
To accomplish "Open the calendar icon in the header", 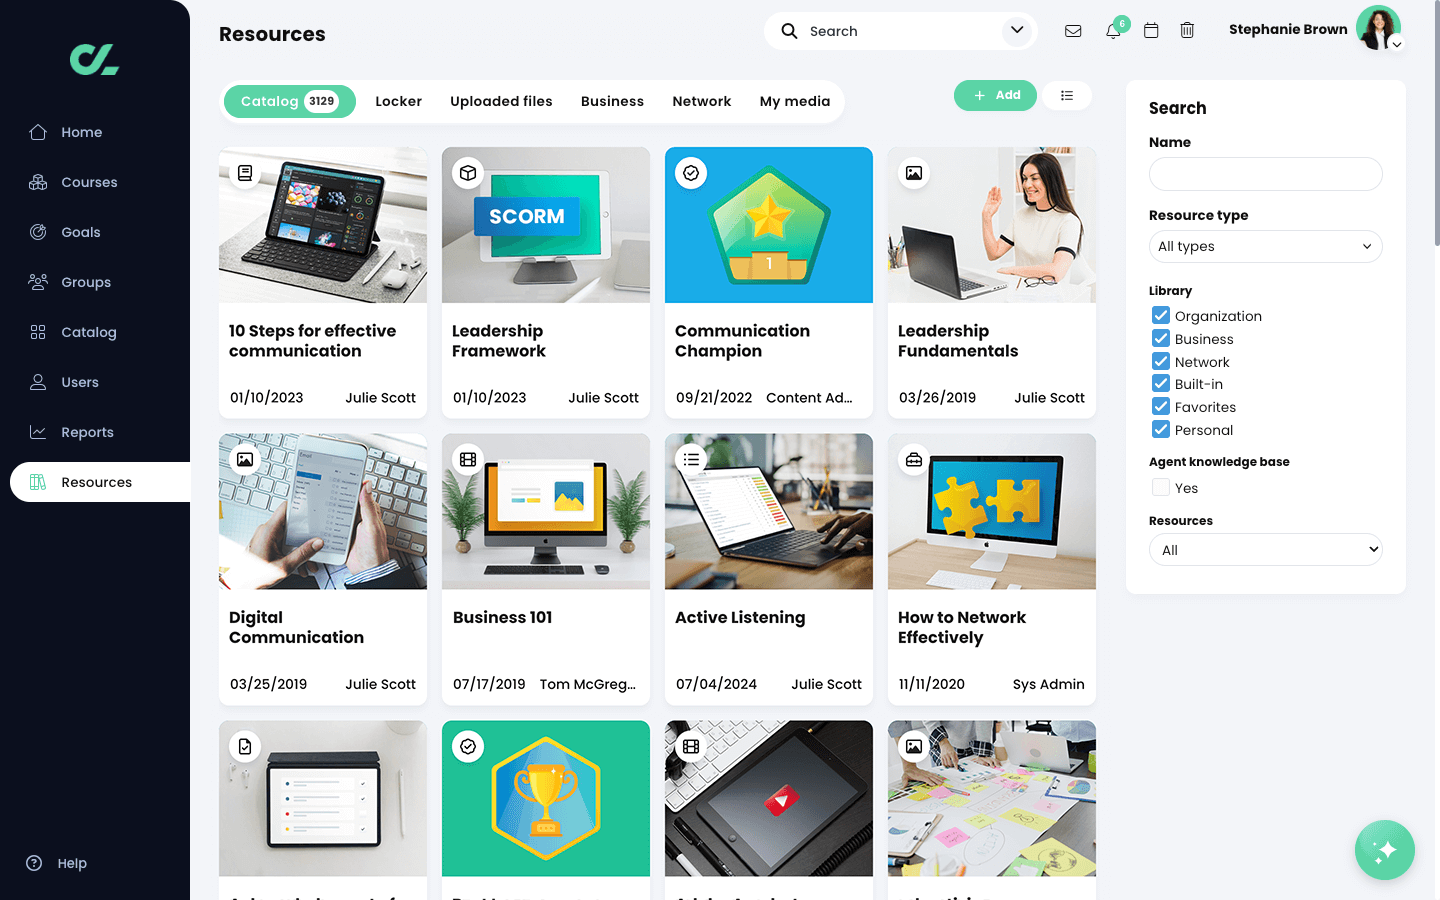I will tap(1151, 31).
